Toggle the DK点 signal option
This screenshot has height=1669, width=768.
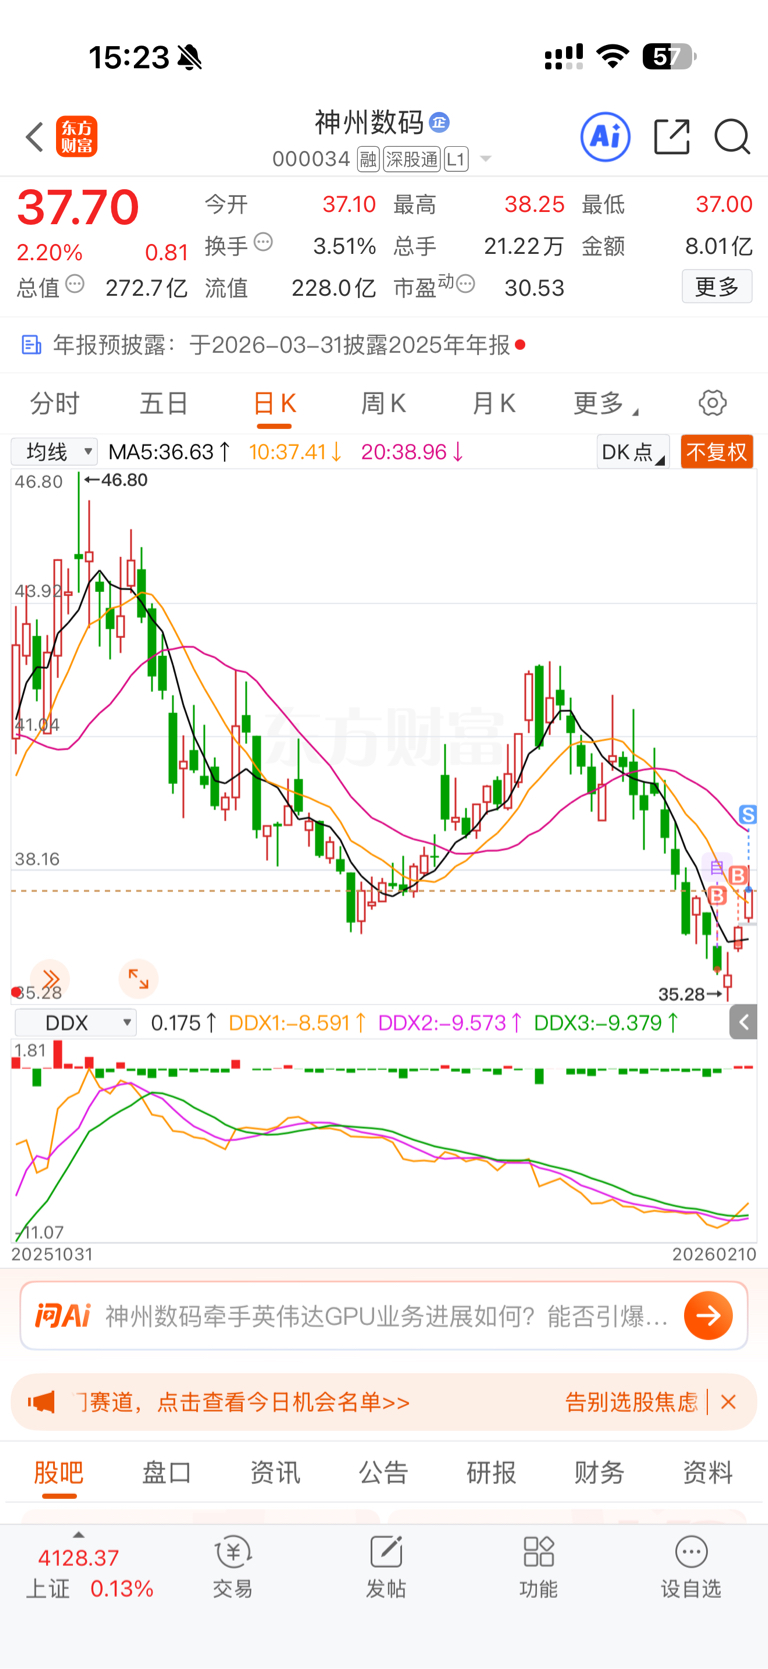coord(633,452)
